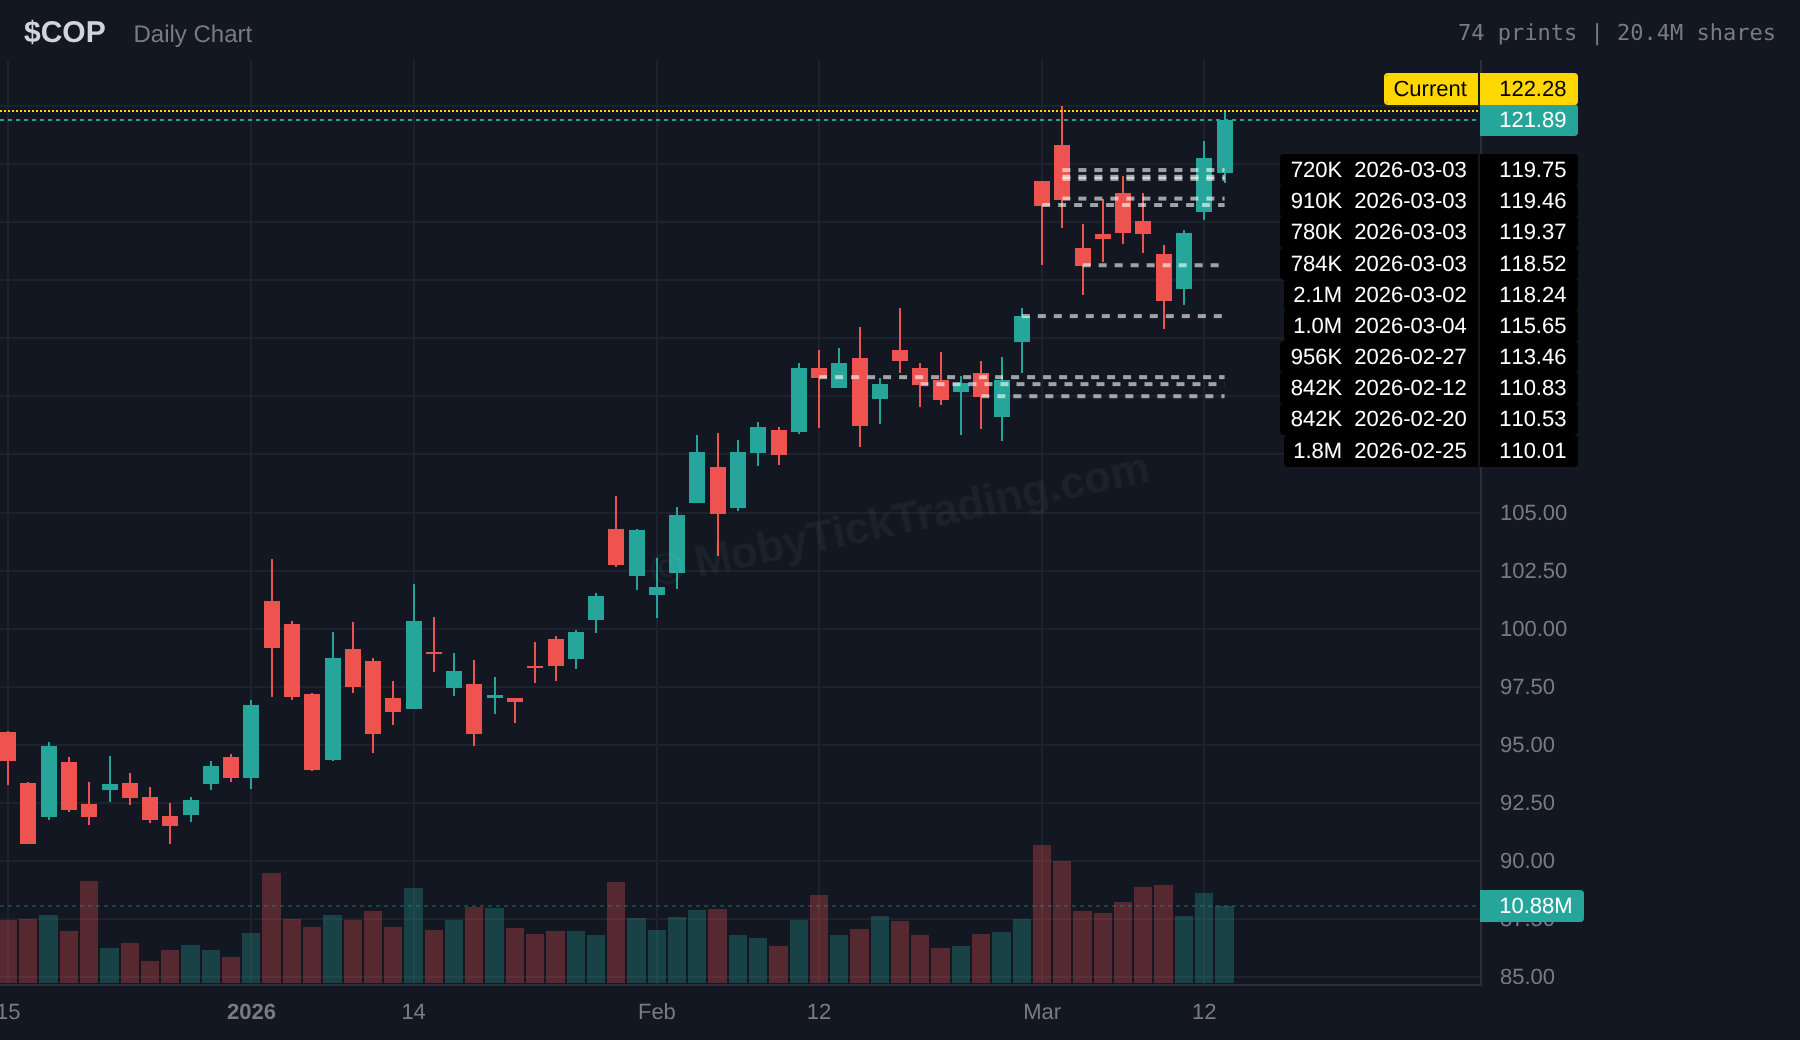The image size is (1800, 1040).
Task: Click the Daily Chart timeframe label
Action: 192,34
